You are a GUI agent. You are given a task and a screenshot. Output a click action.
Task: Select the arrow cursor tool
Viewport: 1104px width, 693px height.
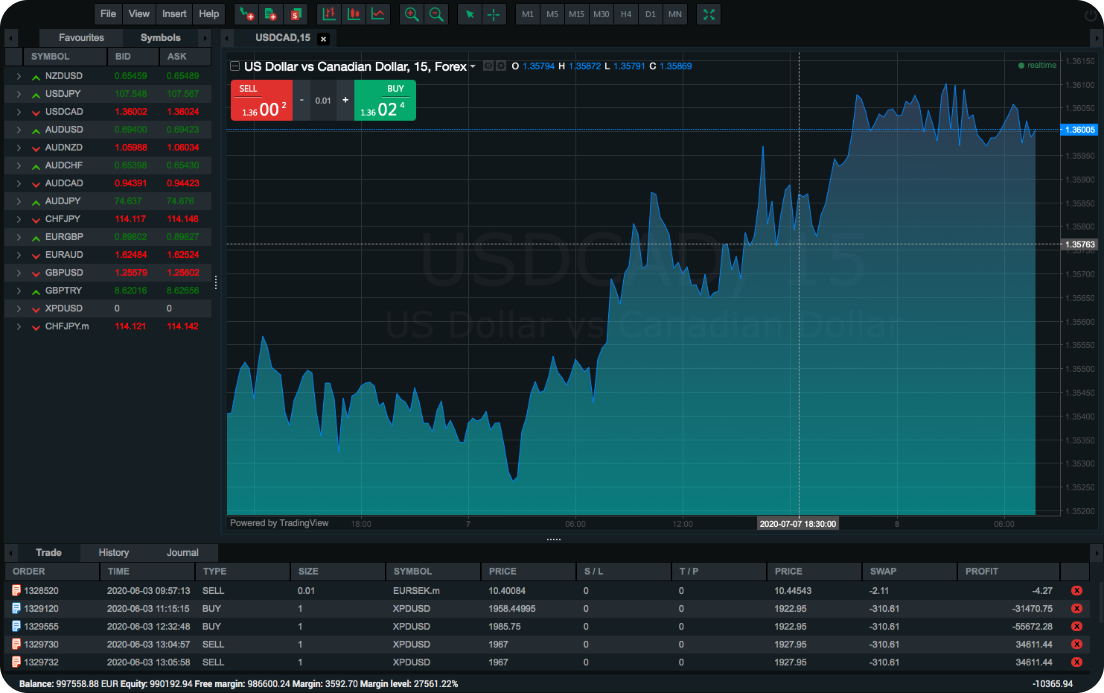click(470, 14)
